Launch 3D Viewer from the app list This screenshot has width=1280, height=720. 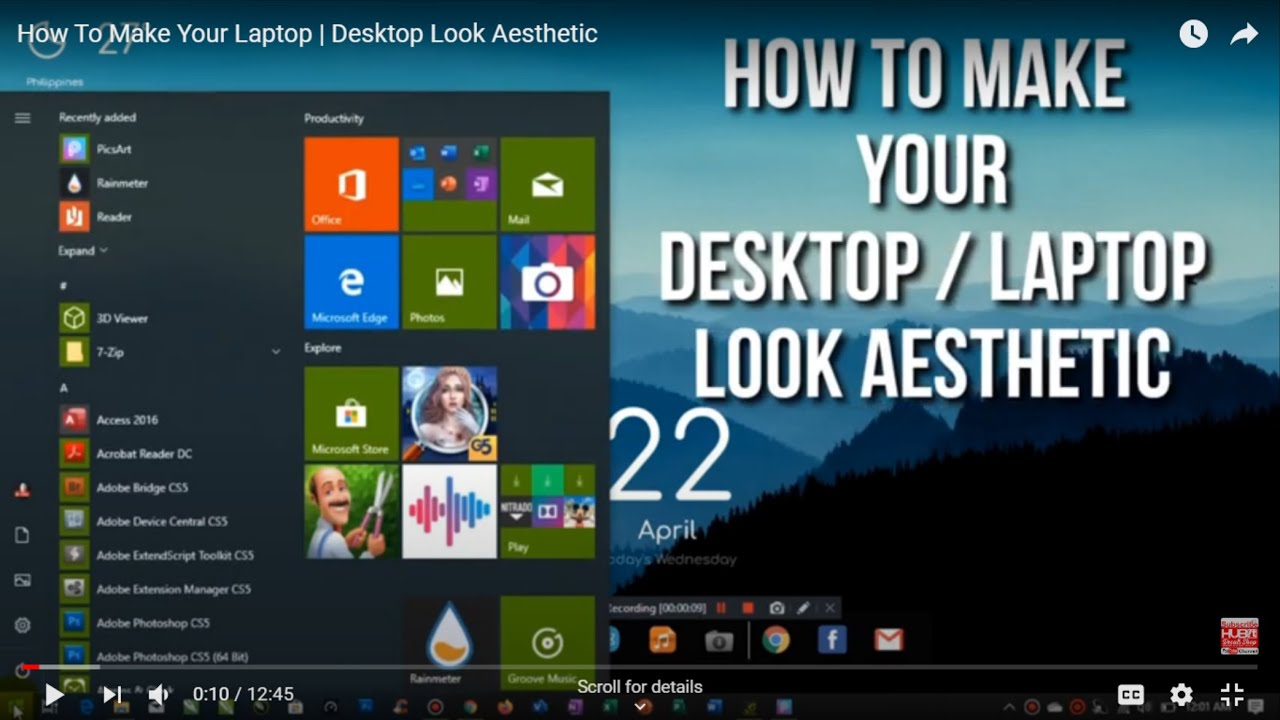tap(104, 318)
